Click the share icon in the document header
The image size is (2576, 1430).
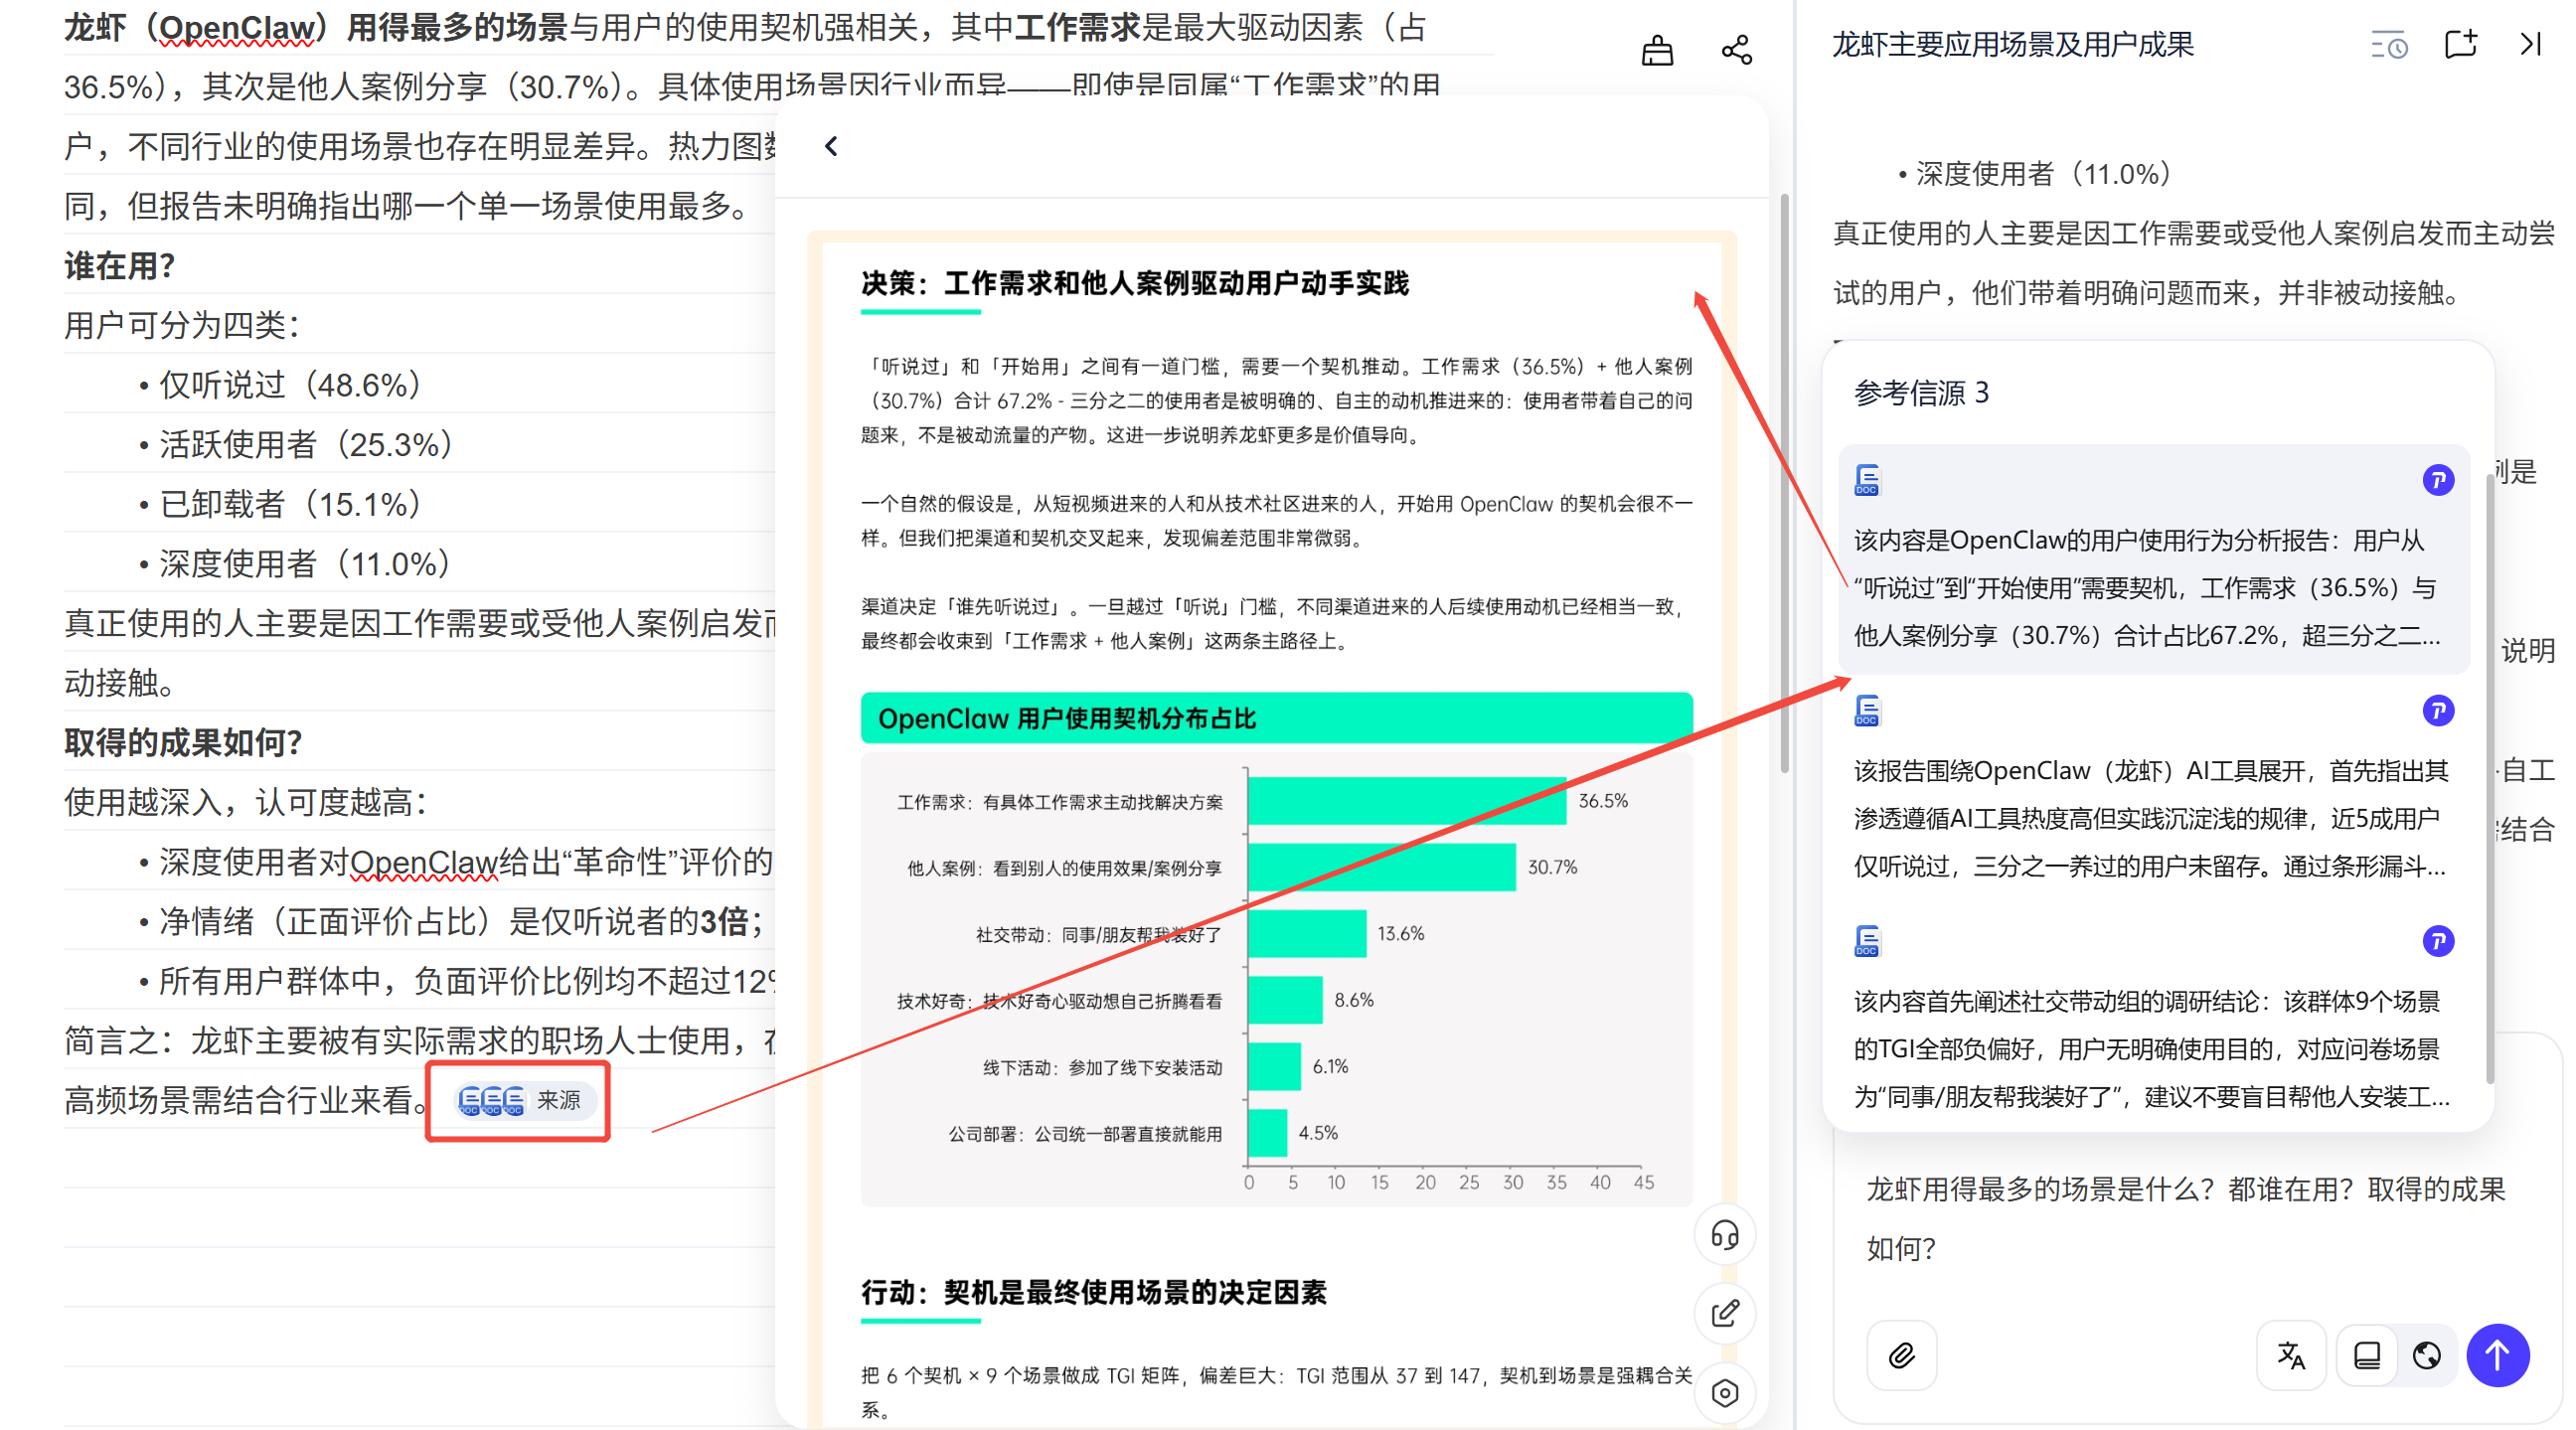pos(1736,49)
